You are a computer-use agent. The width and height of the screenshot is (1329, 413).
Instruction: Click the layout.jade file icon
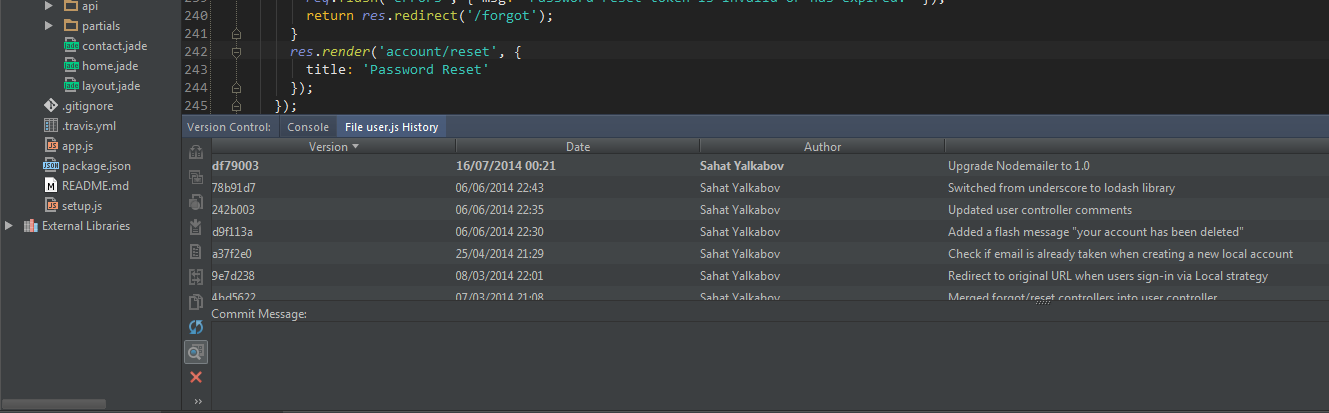pos(71,86)
